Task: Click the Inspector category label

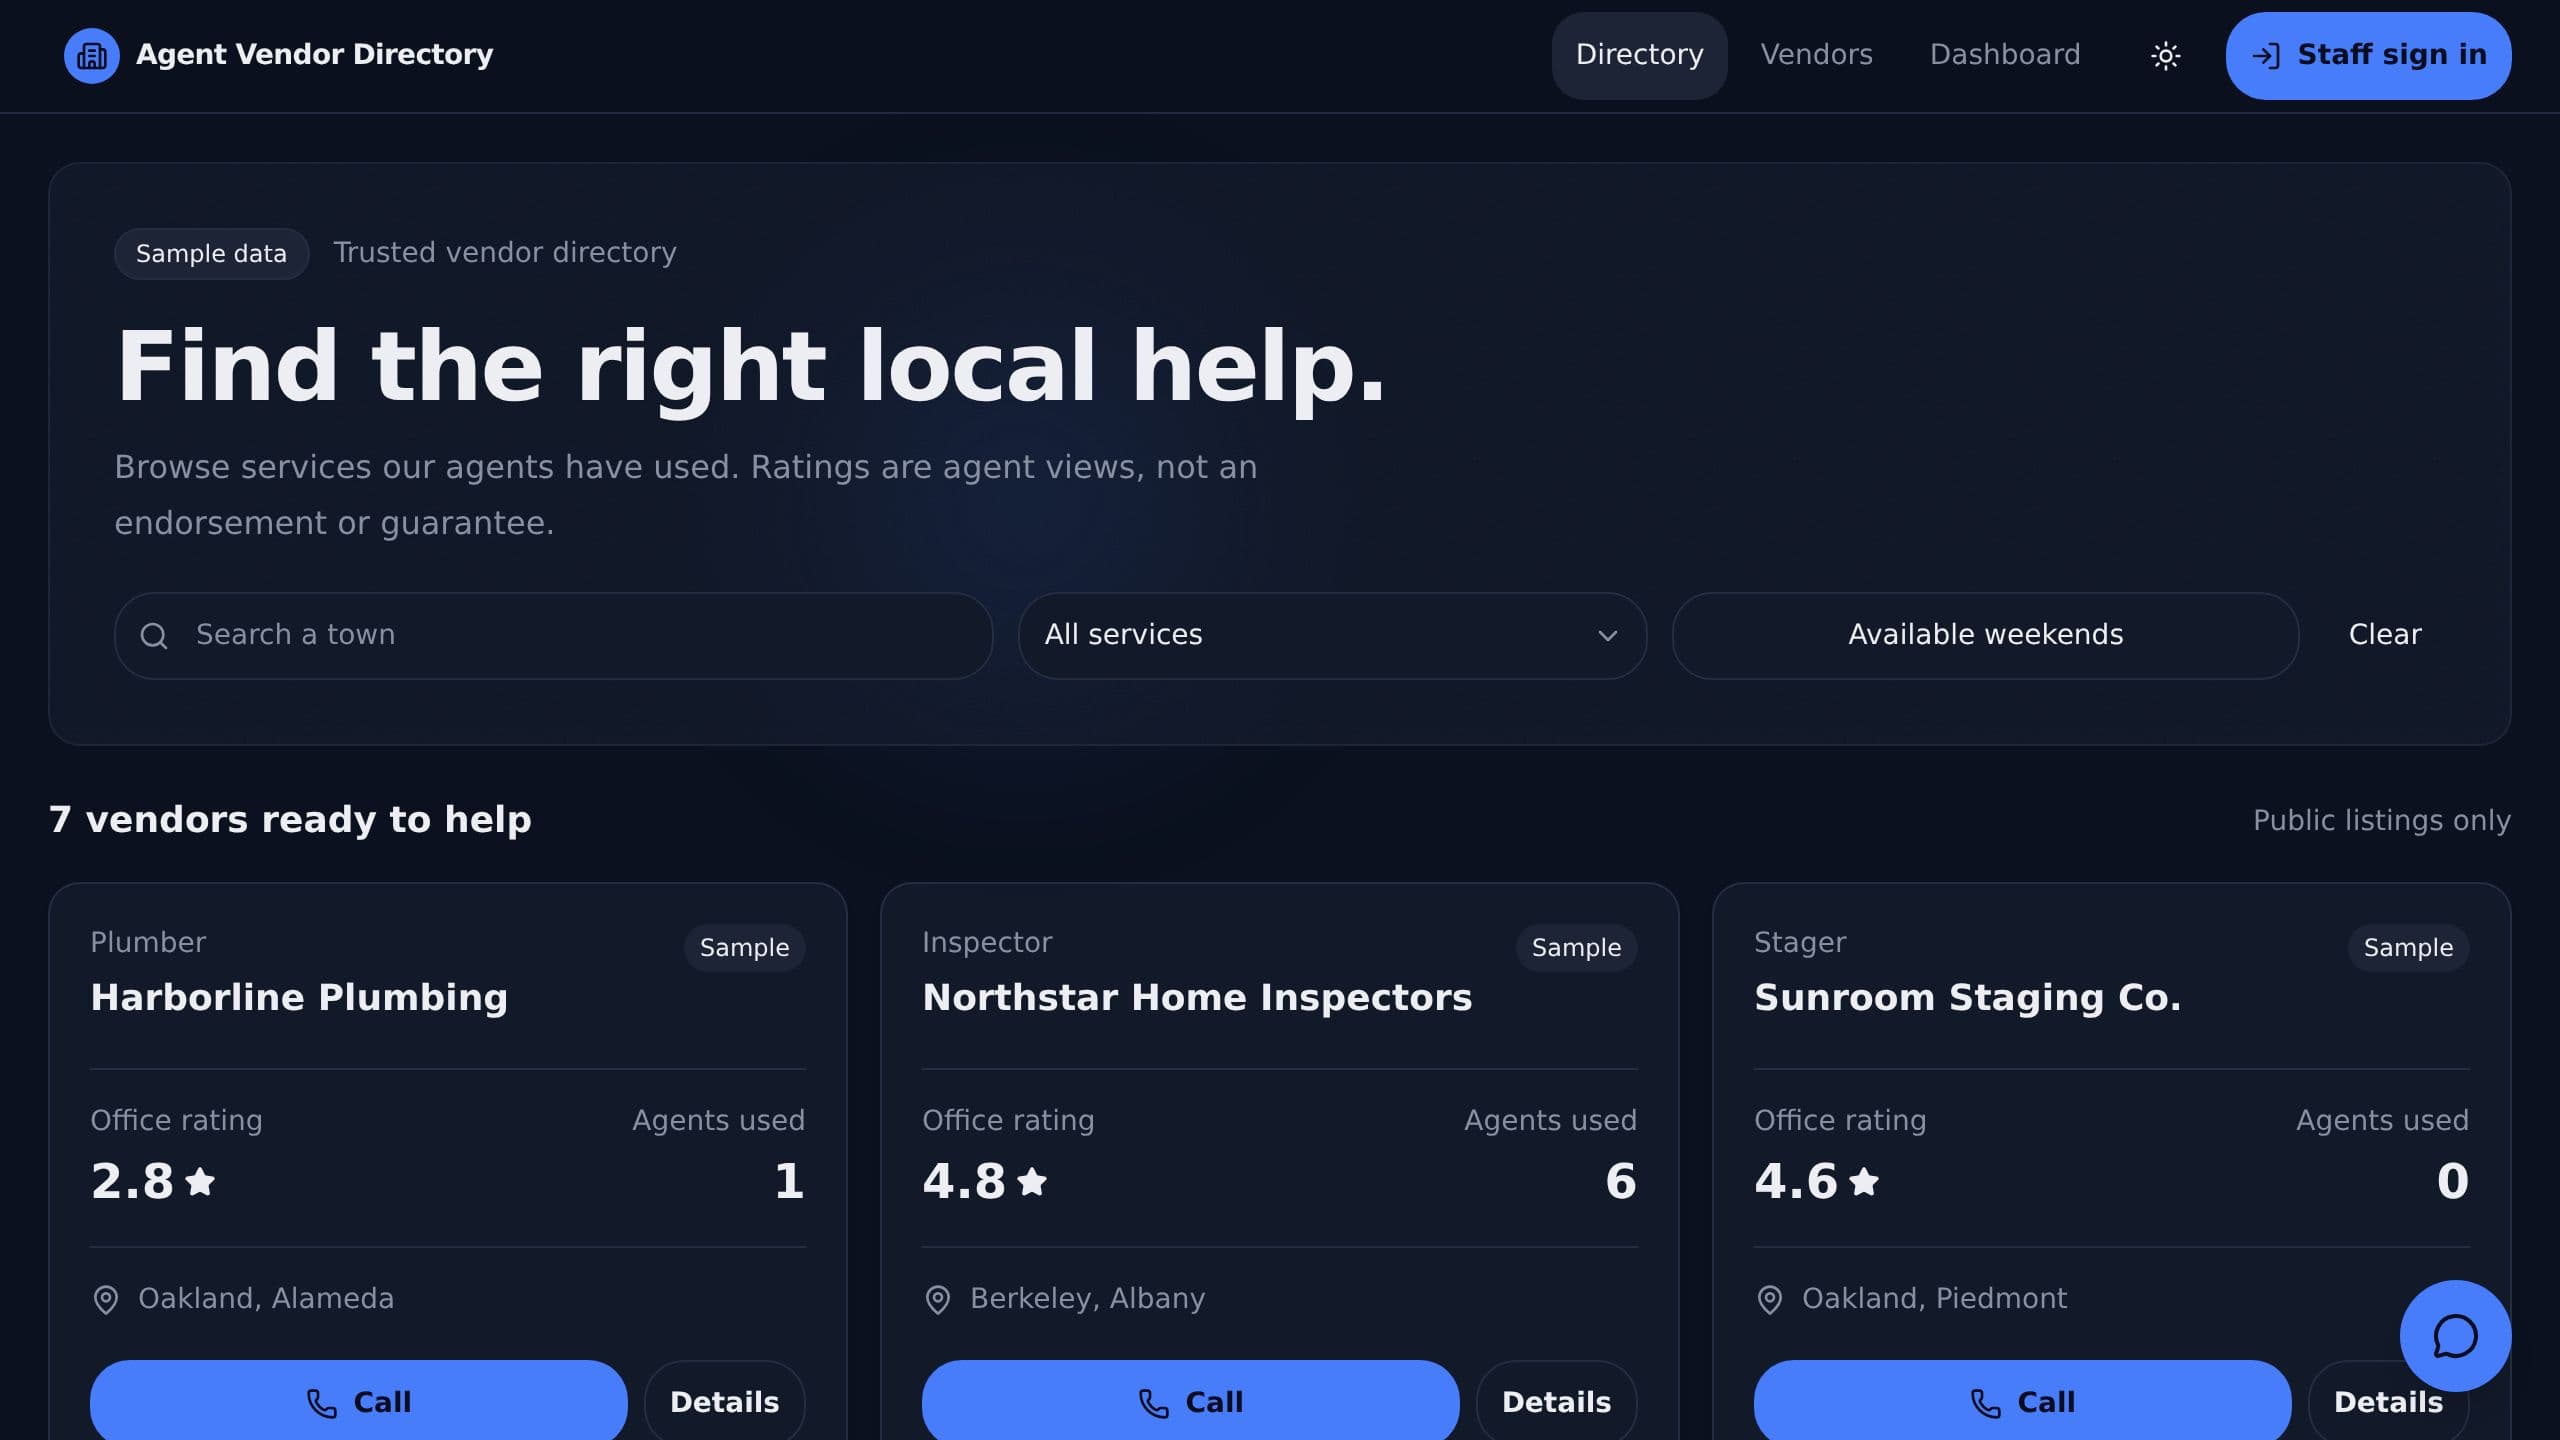Action: 987,943
